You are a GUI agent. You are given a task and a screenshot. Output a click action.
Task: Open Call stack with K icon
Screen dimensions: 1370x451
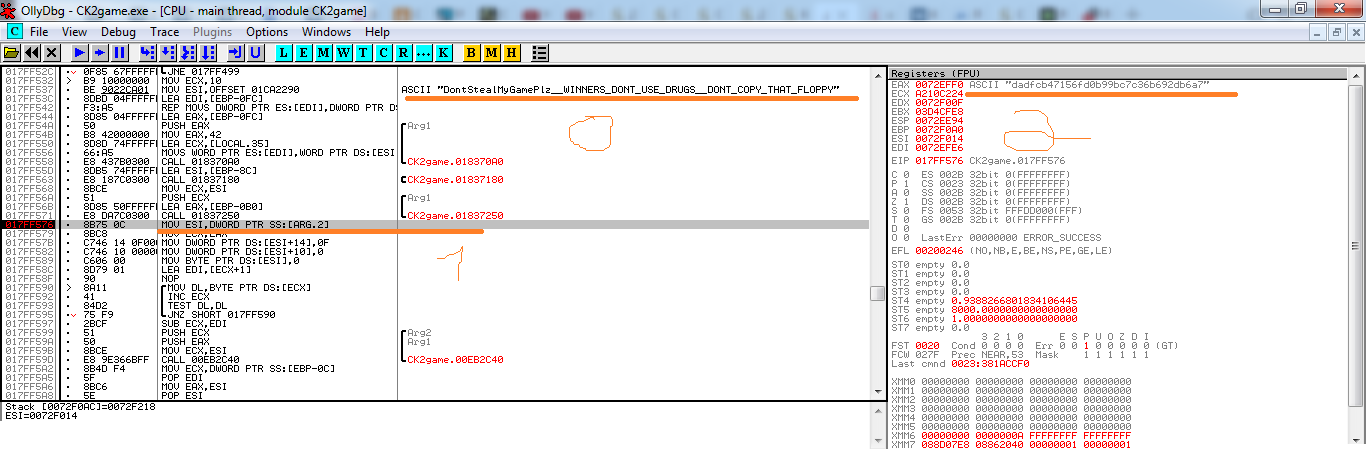tap(443, 52)
